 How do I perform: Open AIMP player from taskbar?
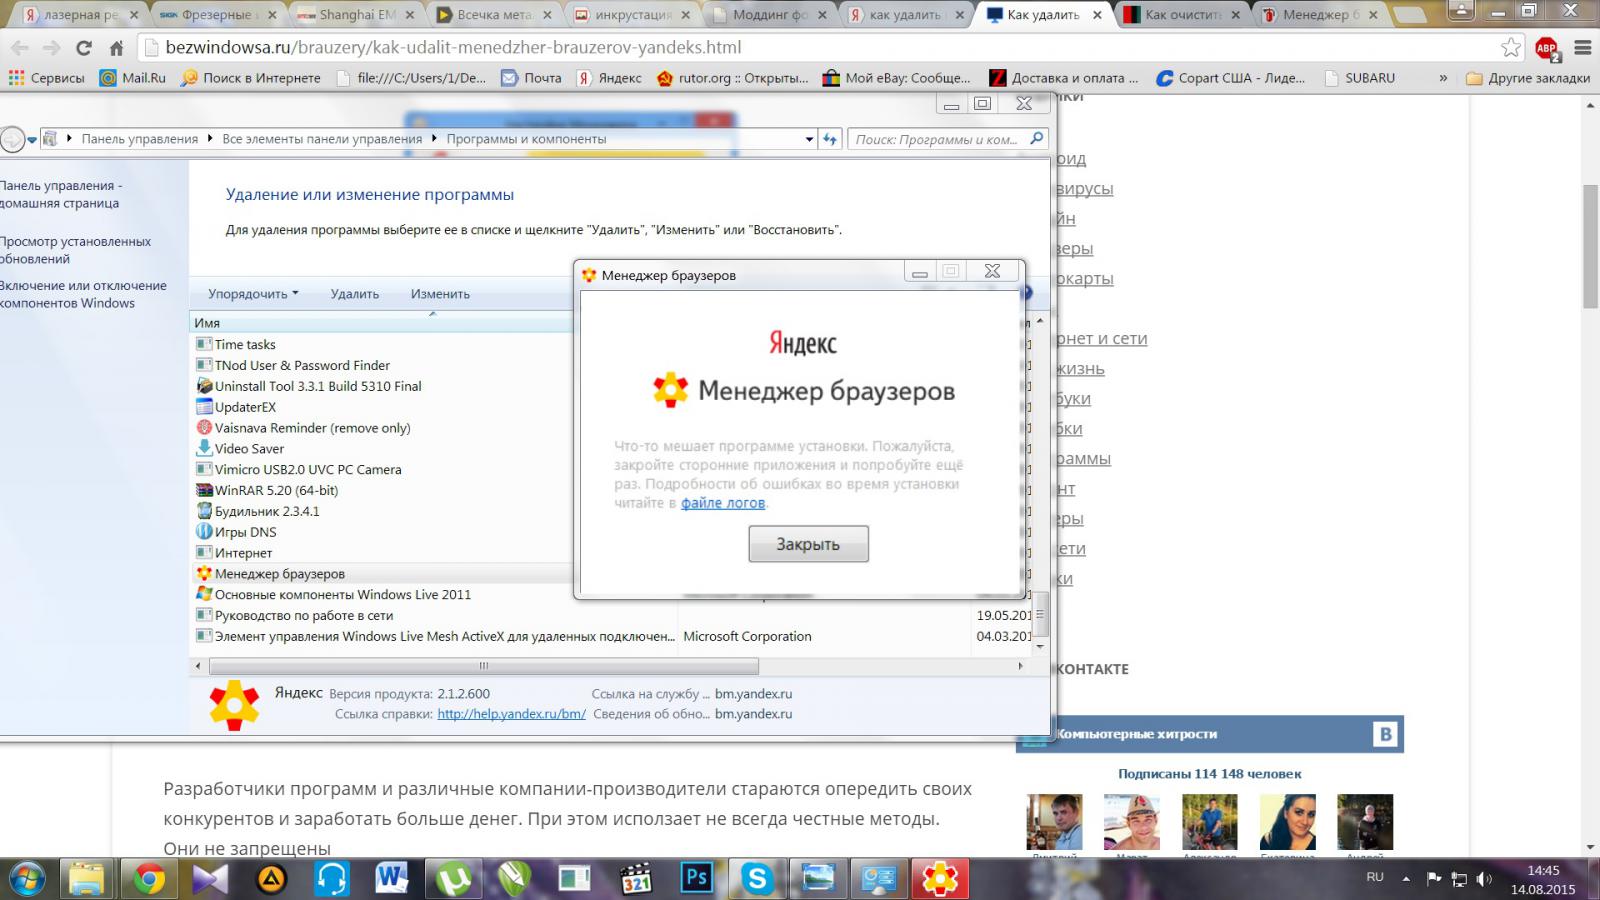pos(271,879)
